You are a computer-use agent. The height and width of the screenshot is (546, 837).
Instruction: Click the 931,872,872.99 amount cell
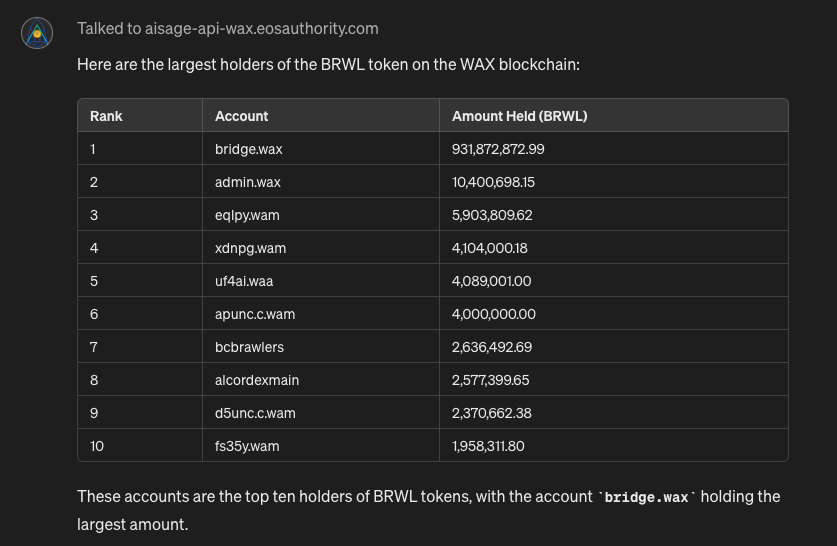[x=498, y=149]
